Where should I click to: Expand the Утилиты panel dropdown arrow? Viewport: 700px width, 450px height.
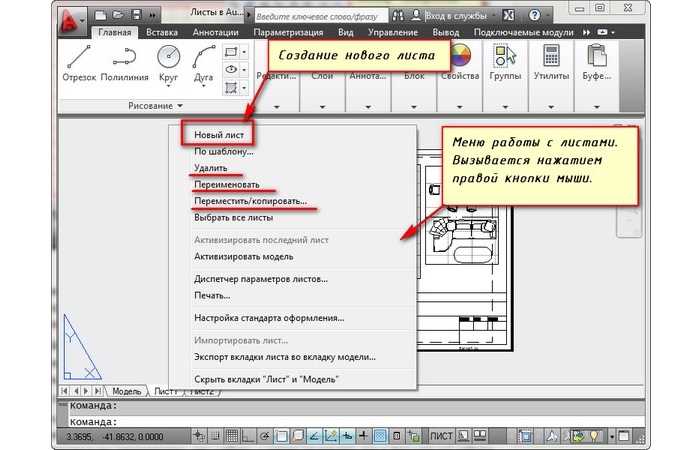click(x=549, y=106)
